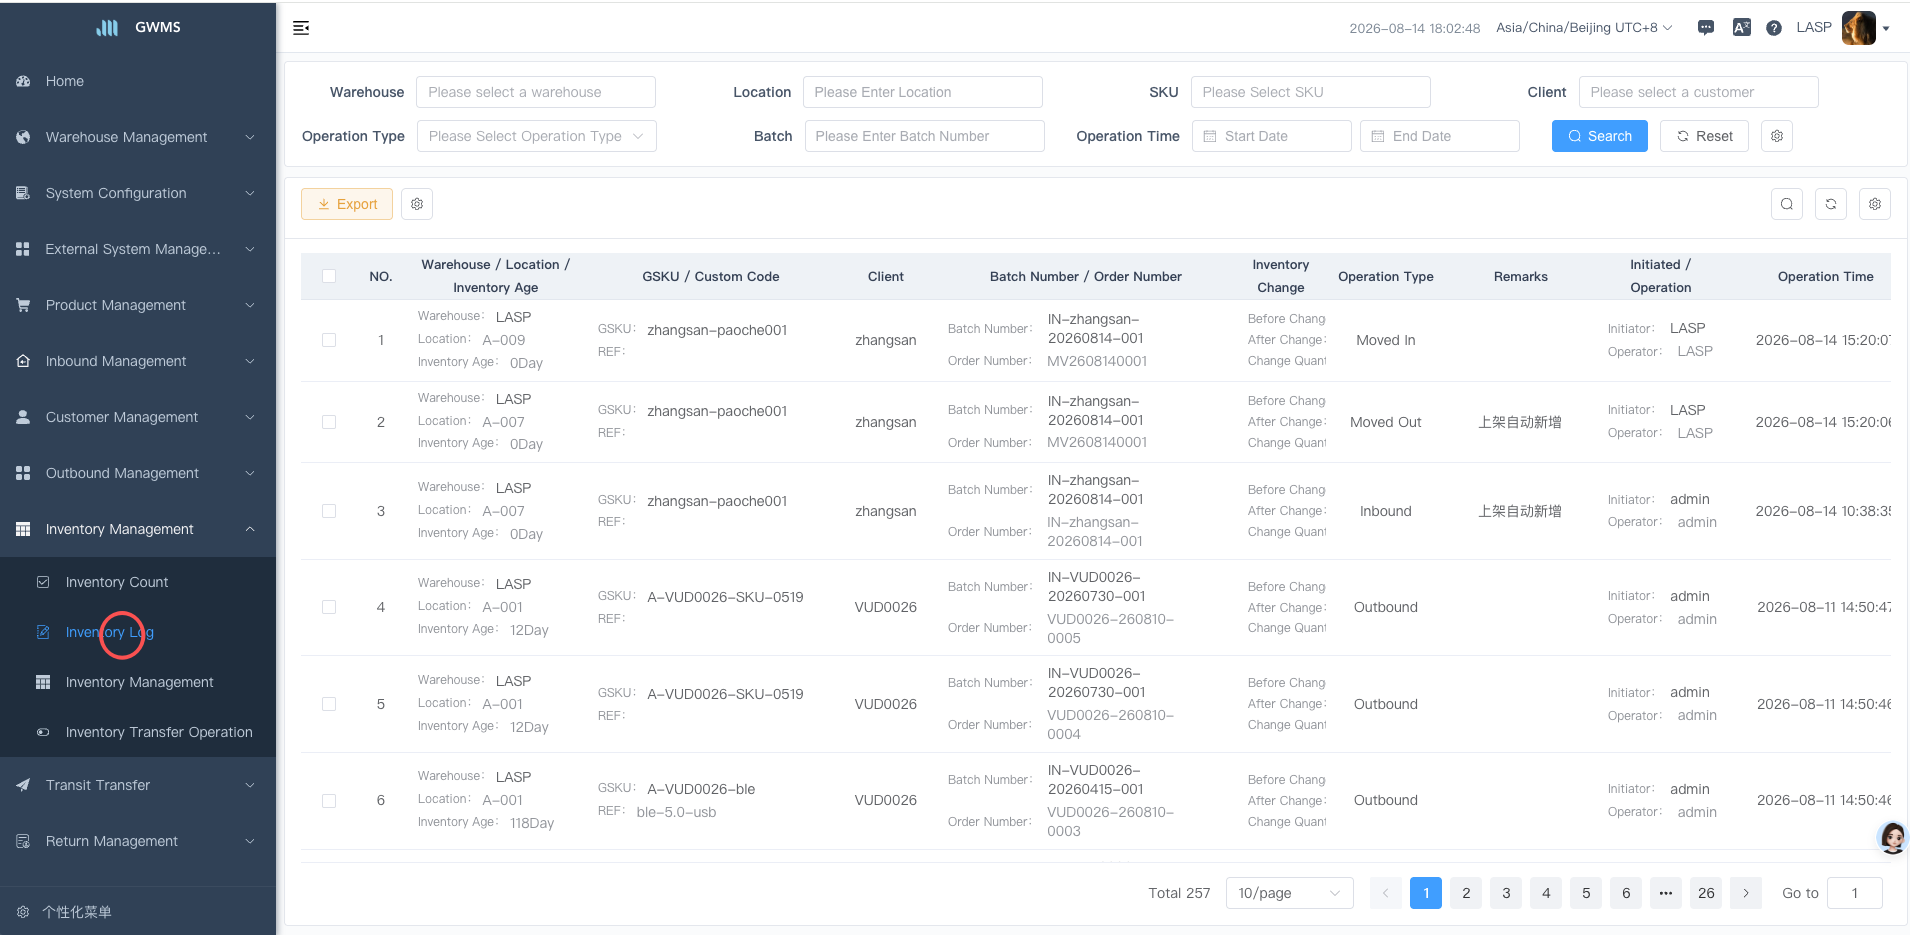1910x935 pixels.
Task: Open the assistant avatar chat widget
Action: click(x=1892, y=838)
